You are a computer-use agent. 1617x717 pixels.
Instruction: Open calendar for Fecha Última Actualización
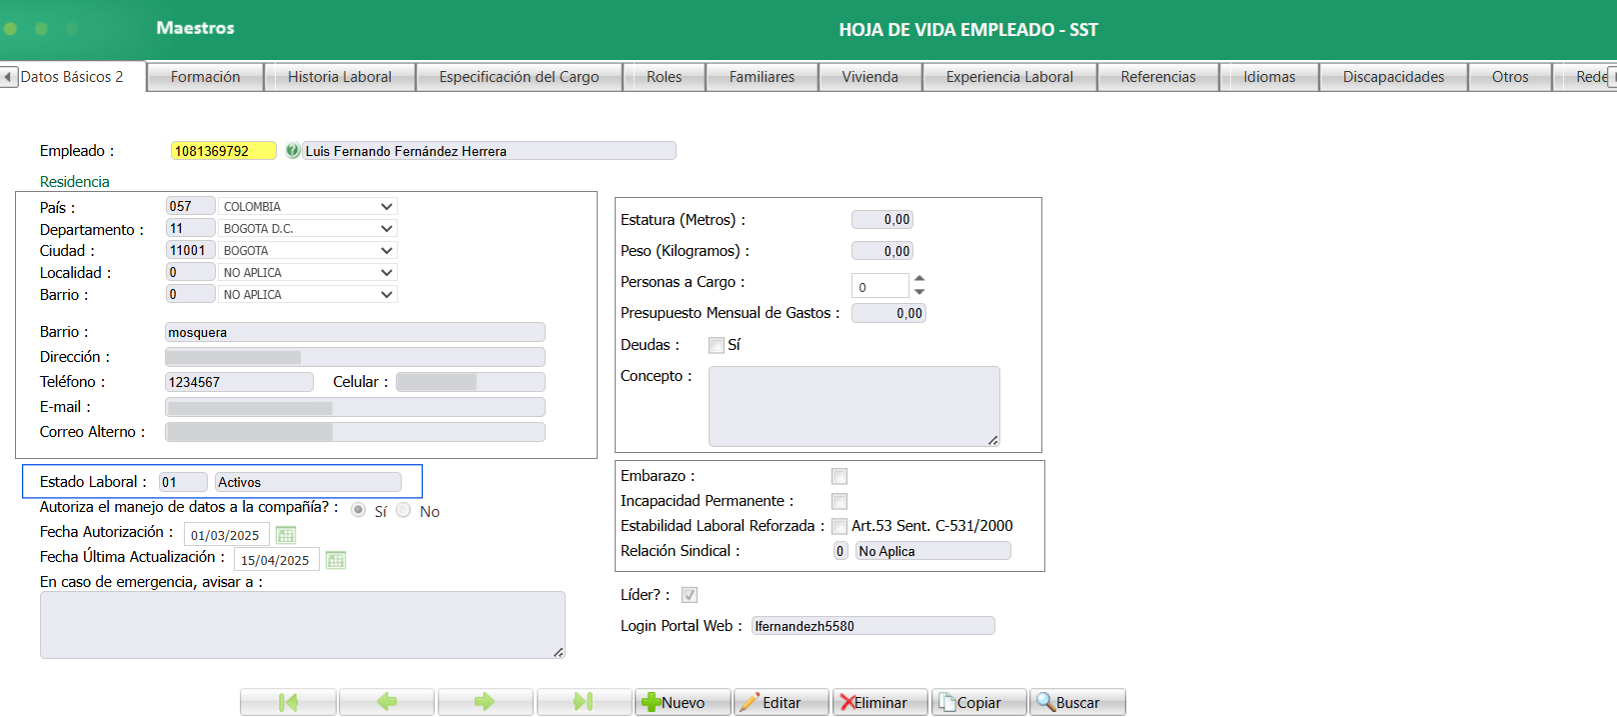pos(336,560)
